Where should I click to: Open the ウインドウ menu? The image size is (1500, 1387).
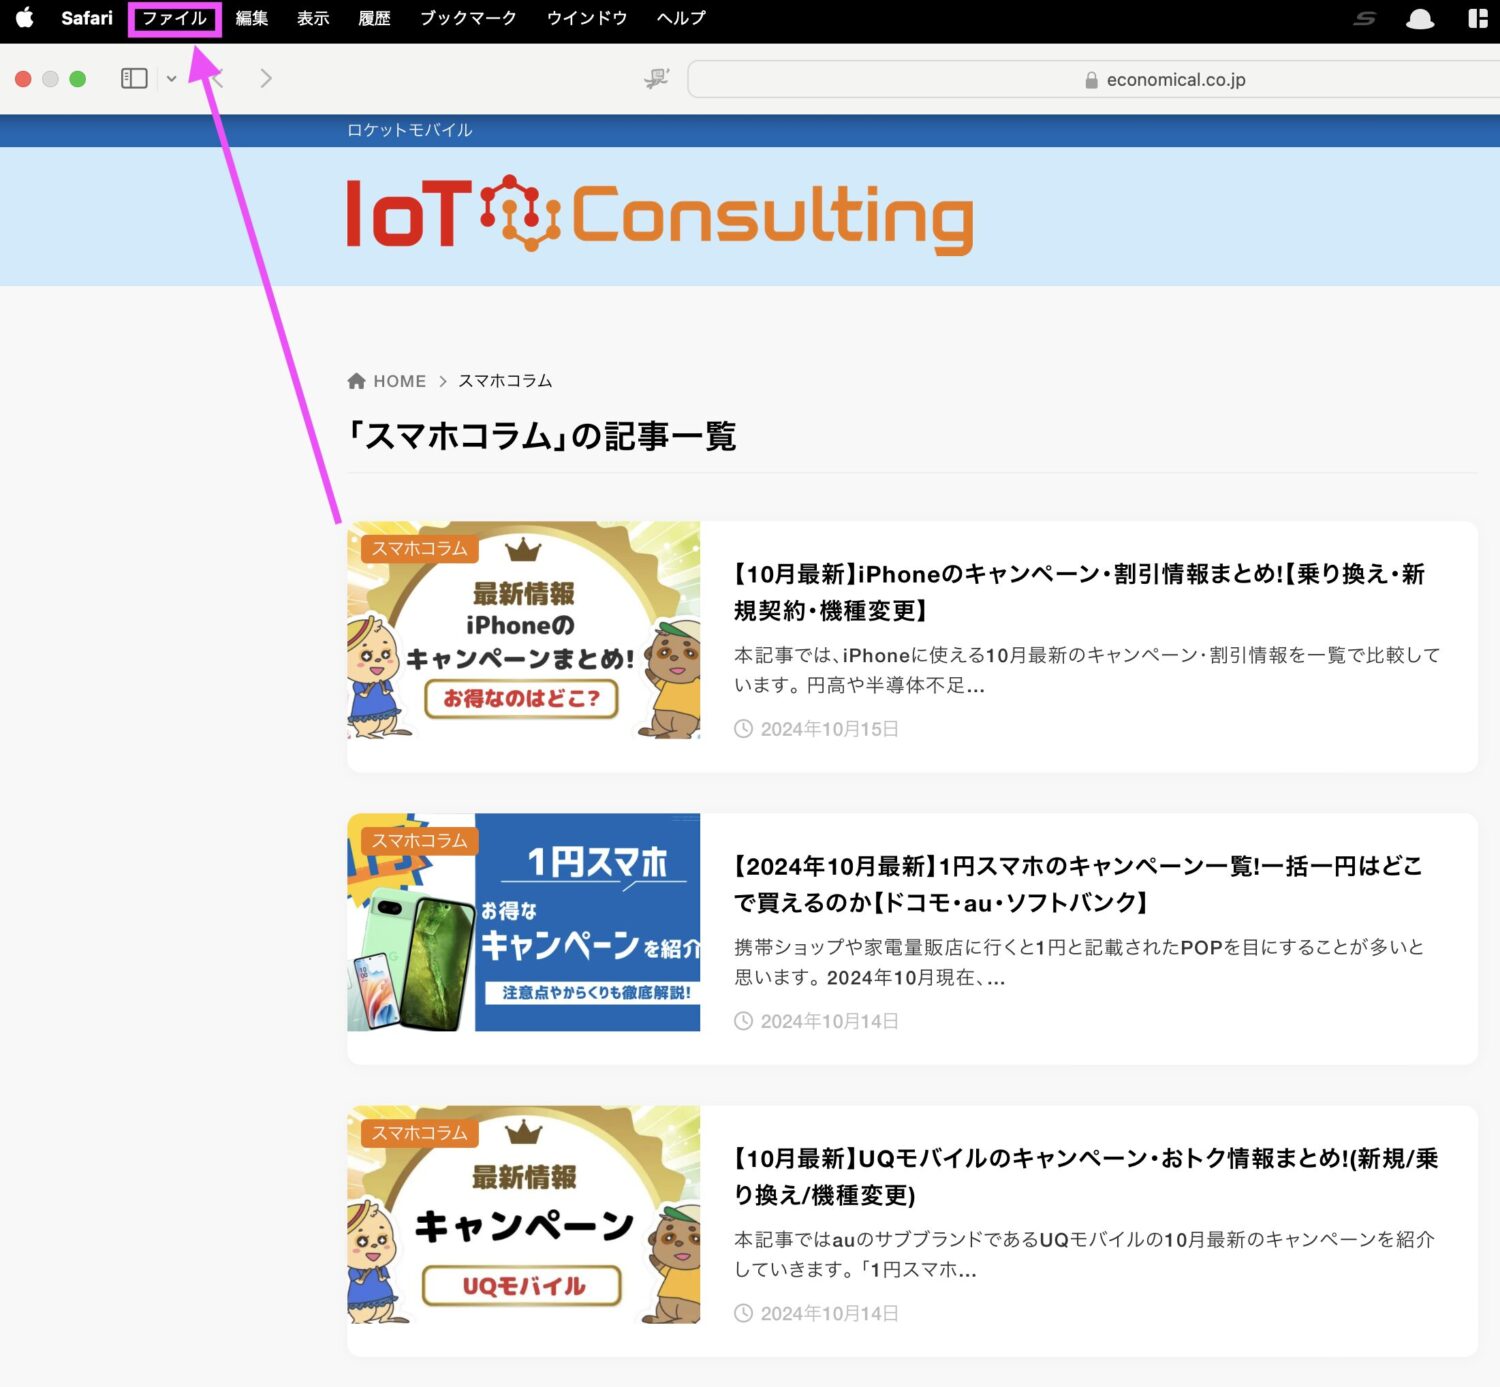click(587, 18)
